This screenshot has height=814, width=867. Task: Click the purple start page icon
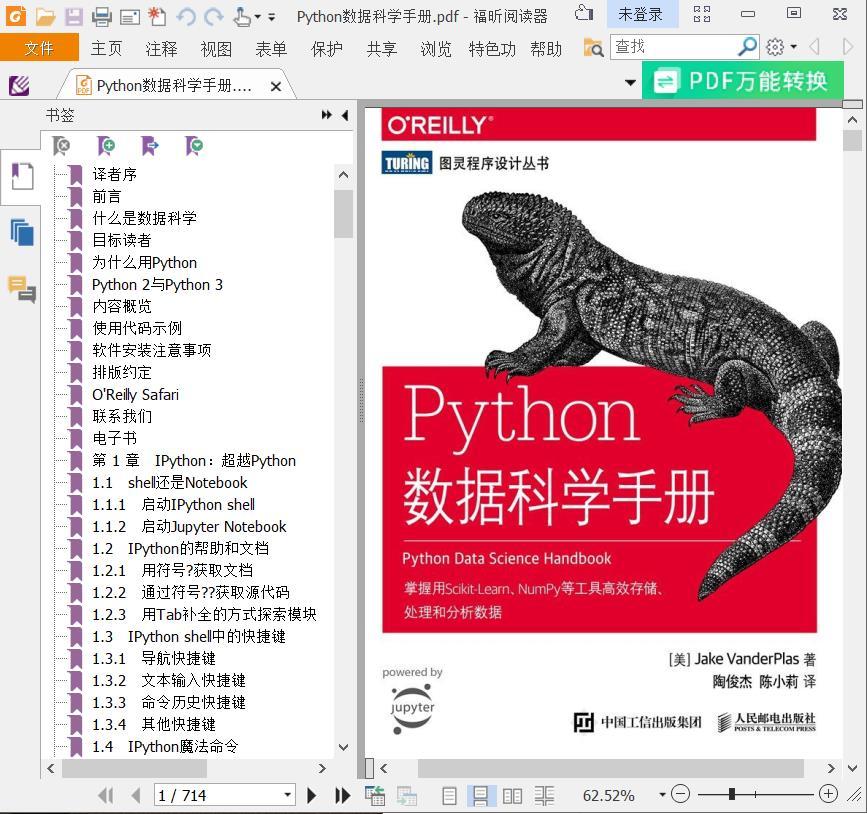coord(19,86)
